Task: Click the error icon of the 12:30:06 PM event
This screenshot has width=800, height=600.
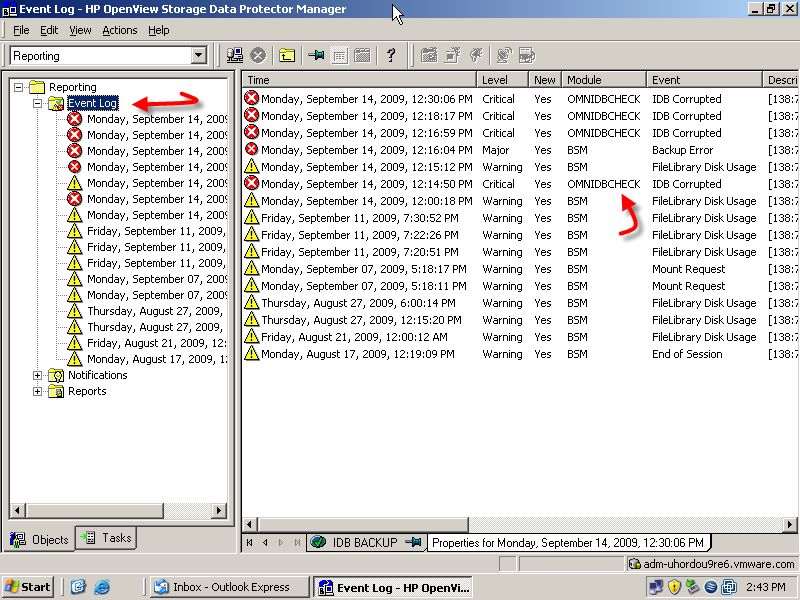Action: pyautogui.click(x=252, y=98)
